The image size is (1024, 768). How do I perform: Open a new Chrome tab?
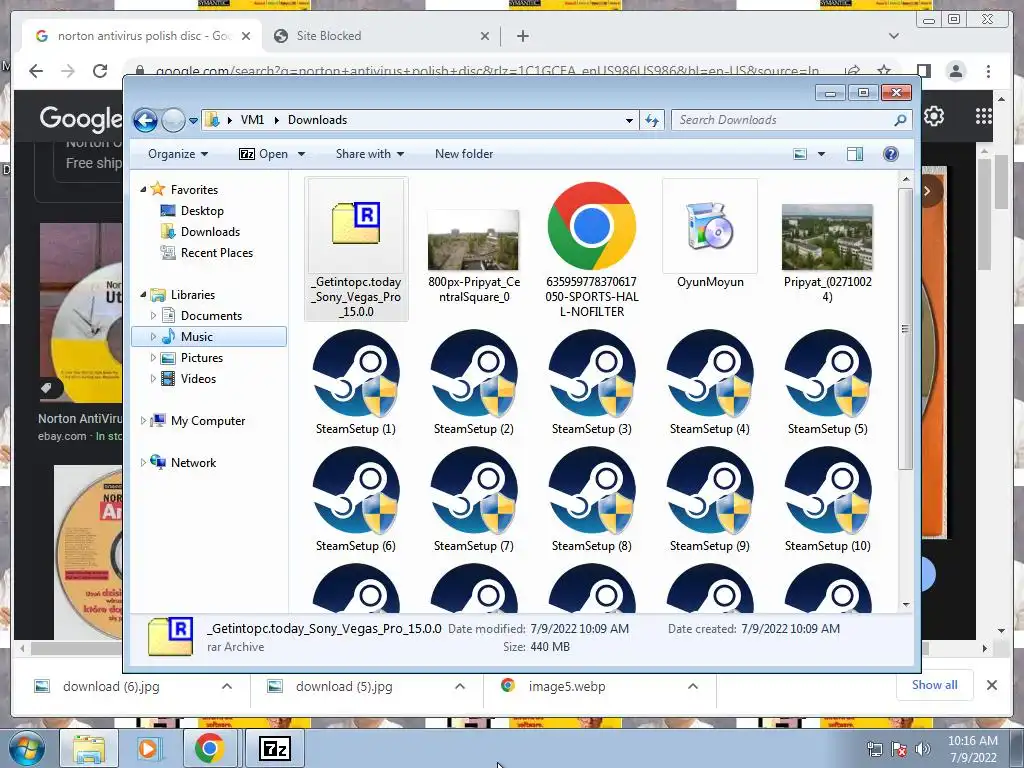click(522, 36)
